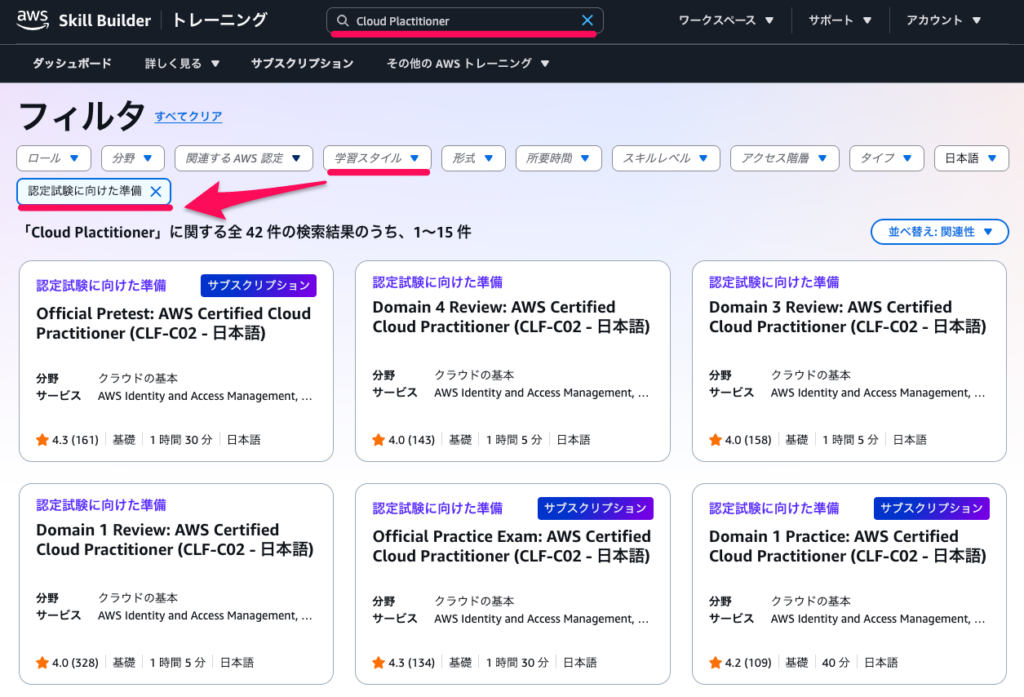Image resolution: width=1024 pixels, height=697 pixels.
Task: Click サブスクリプション badge on Official Pretest card
Action: coord(258,285)
